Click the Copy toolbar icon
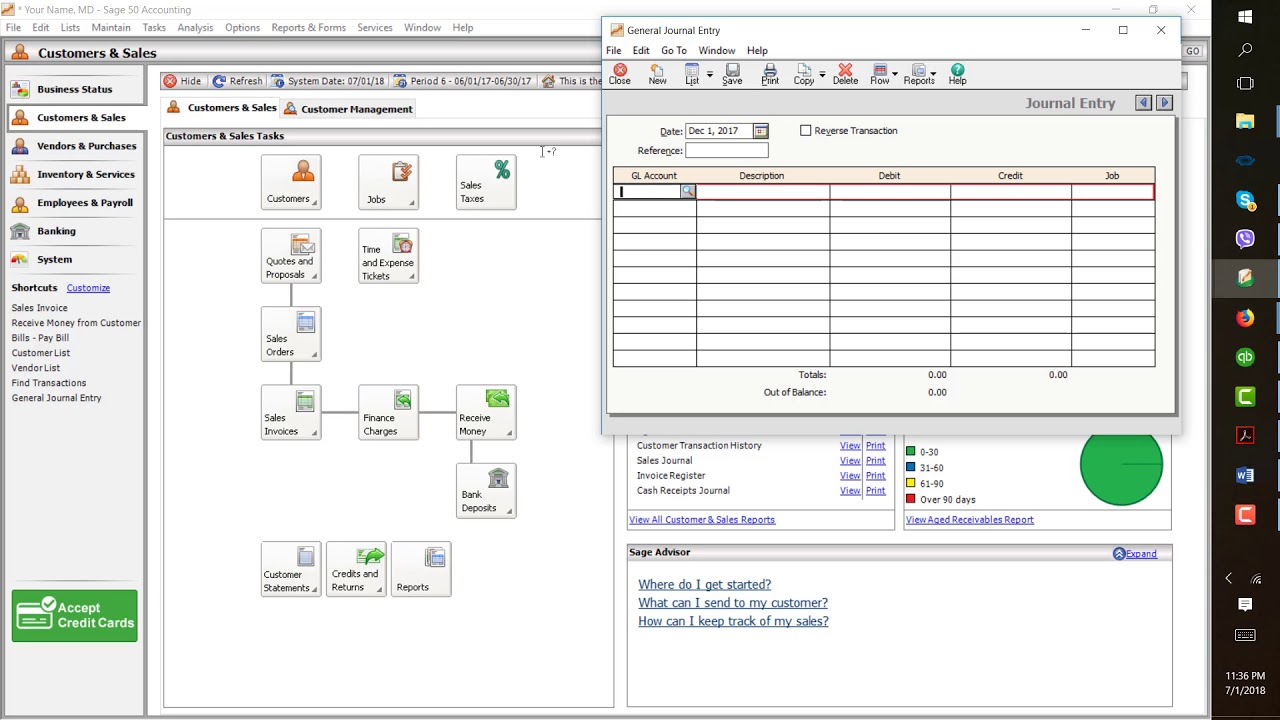 point(804,74)
